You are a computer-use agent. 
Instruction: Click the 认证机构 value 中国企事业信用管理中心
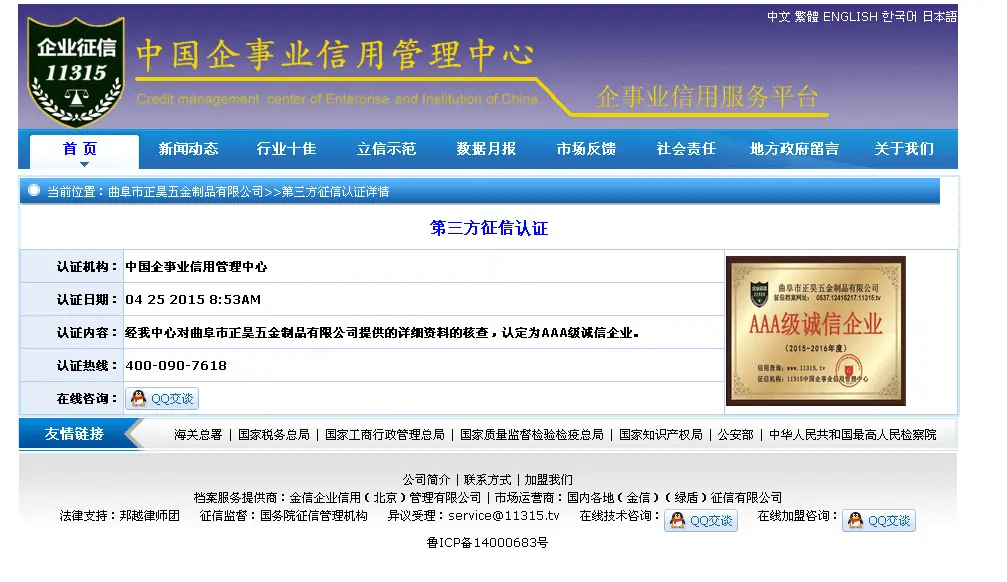coord(196,267)
